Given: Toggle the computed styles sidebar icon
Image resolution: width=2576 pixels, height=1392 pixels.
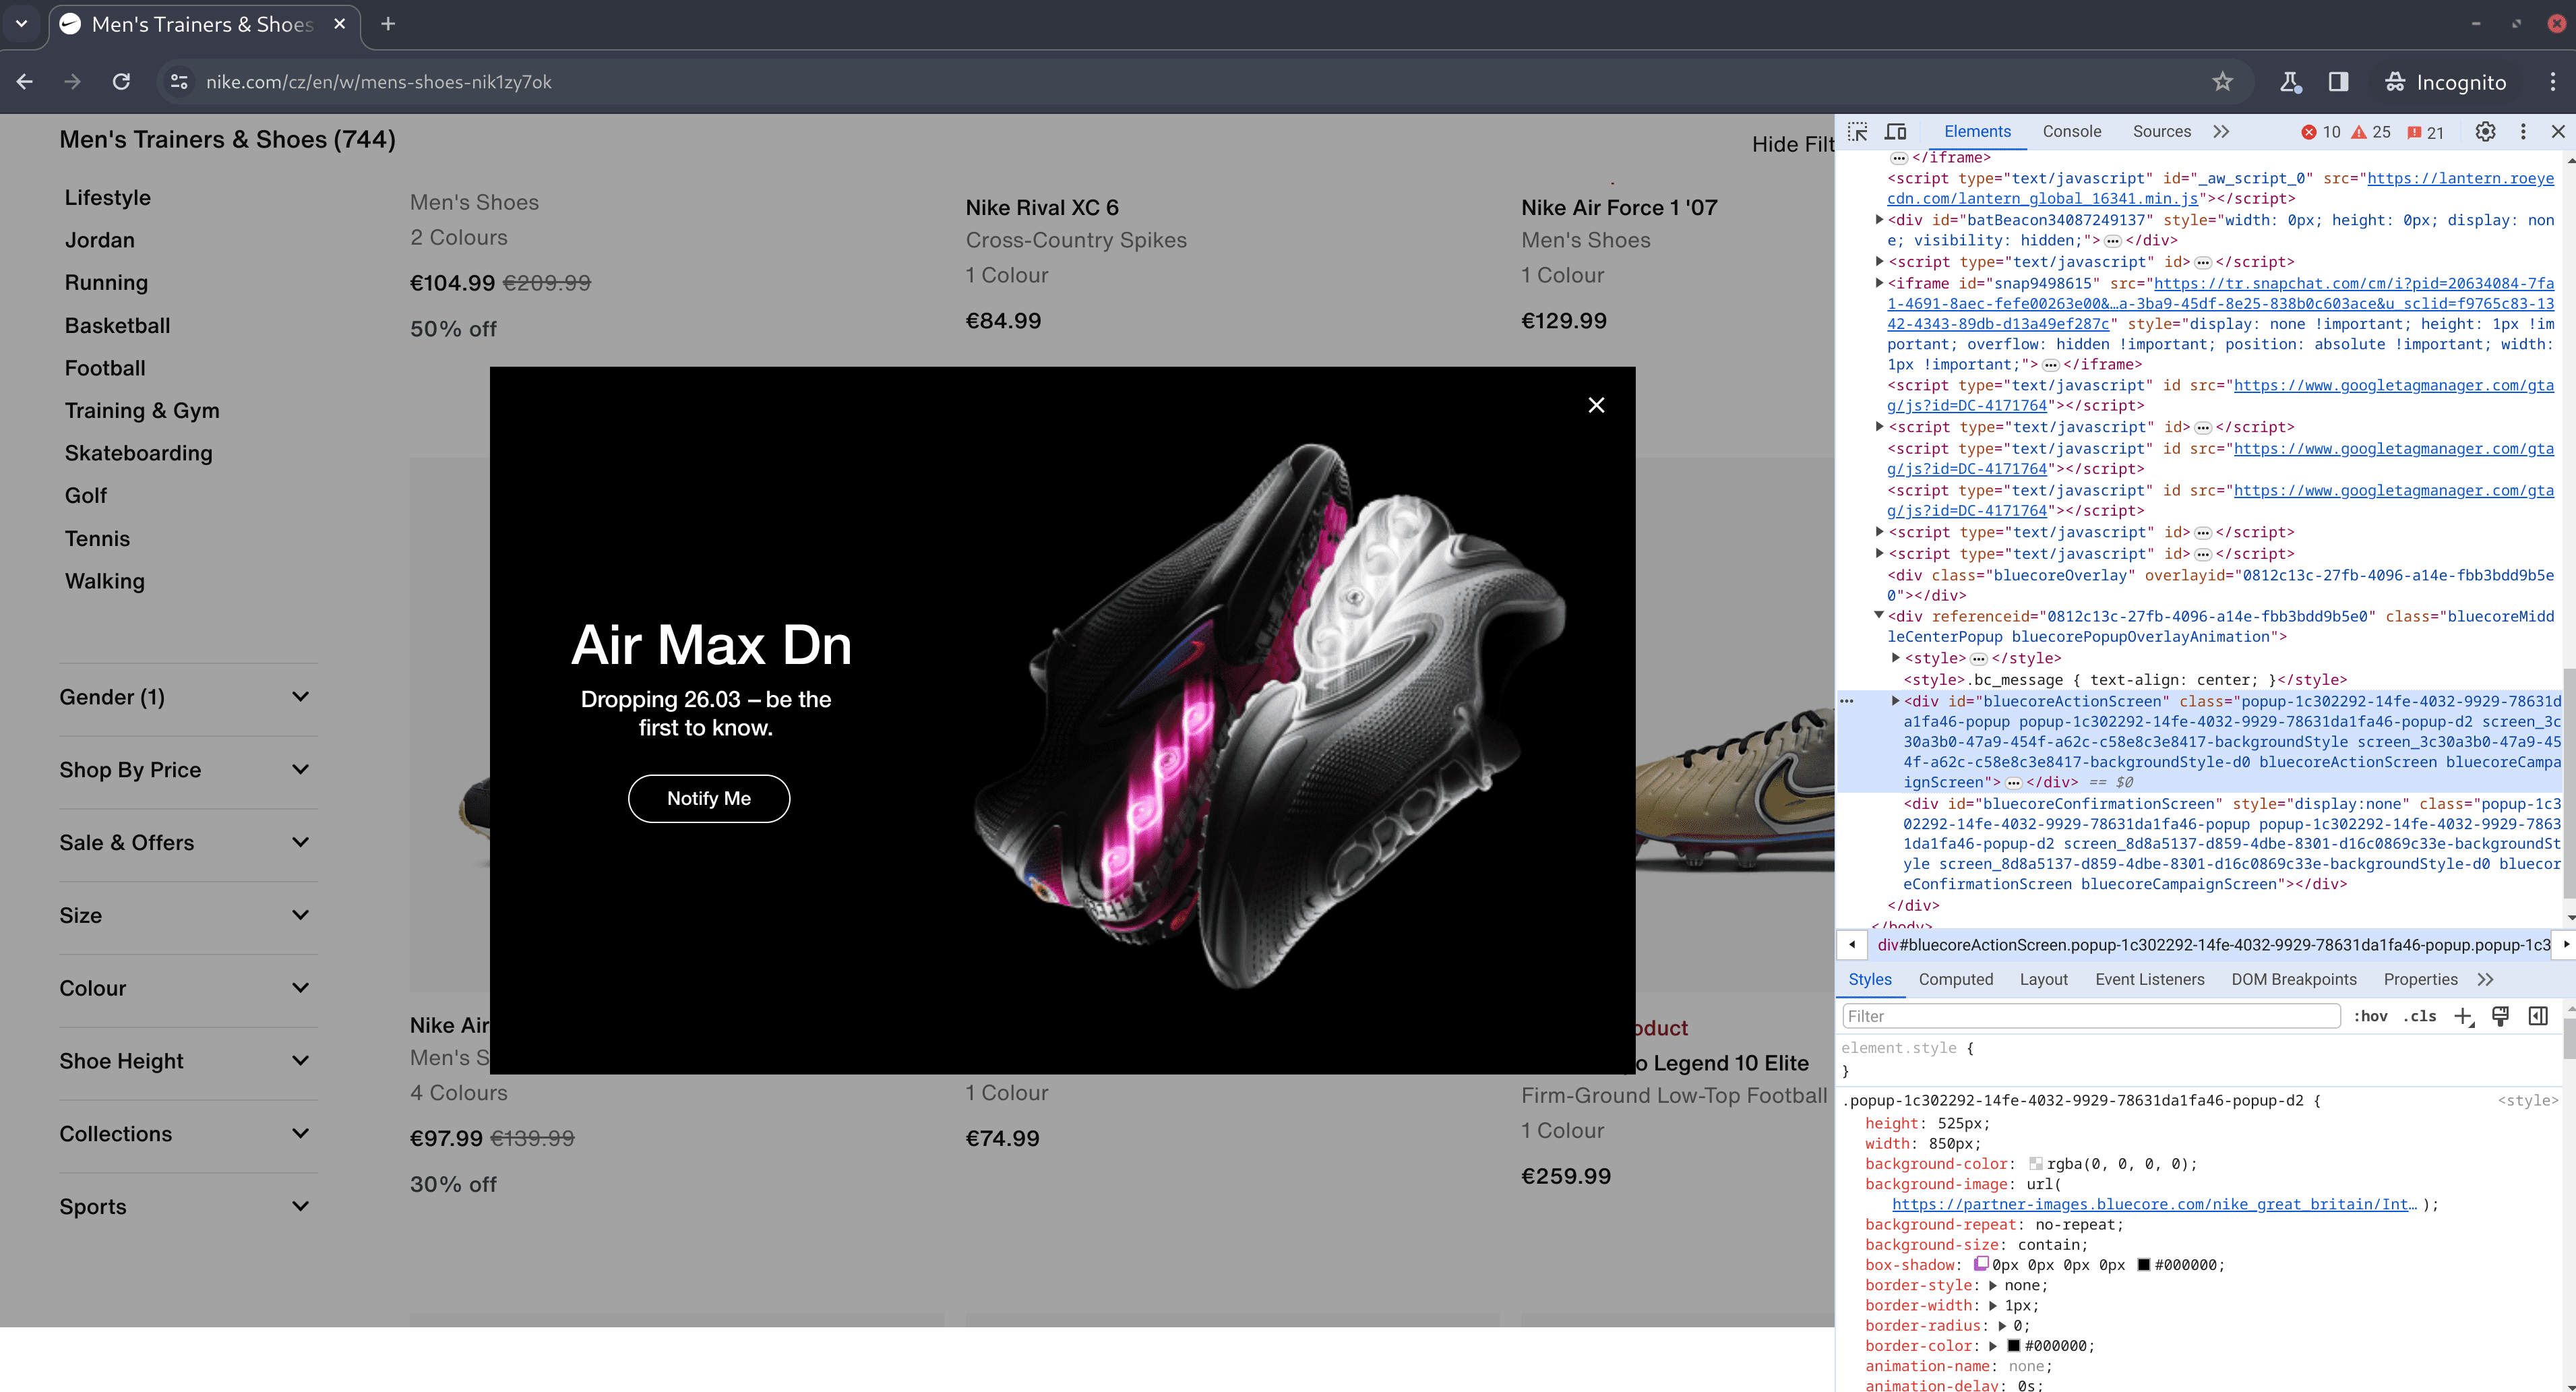Looking at the screenshot, I should (2538, 1017).
